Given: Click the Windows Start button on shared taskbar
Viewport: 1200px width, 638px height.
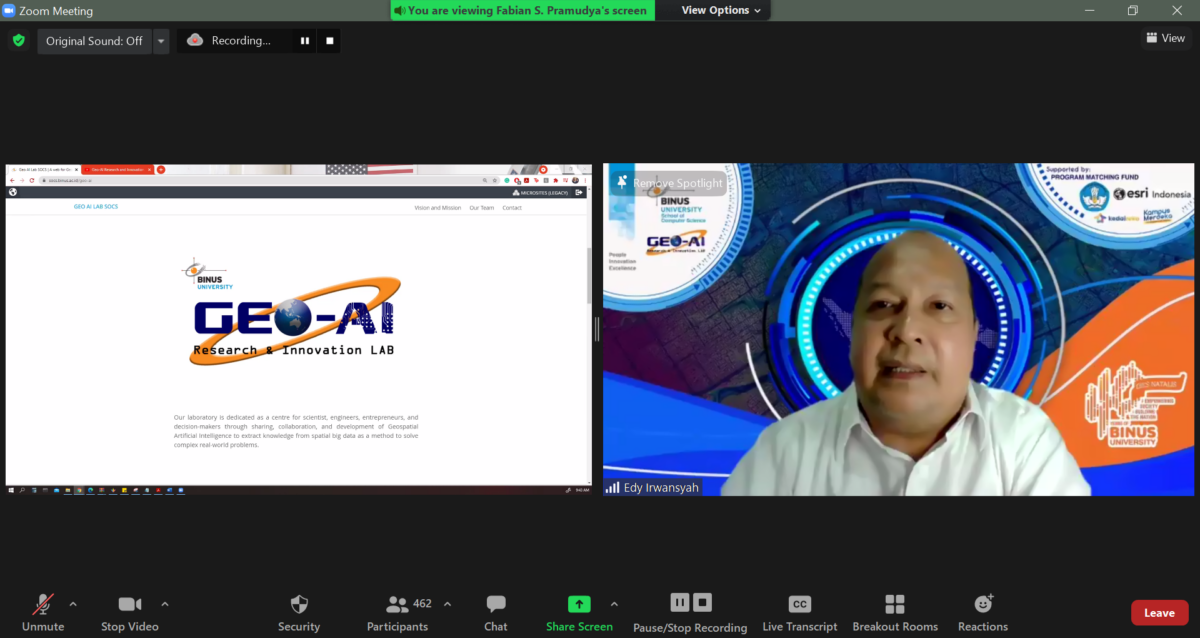Looking at the screenshot, I should 11,490.
